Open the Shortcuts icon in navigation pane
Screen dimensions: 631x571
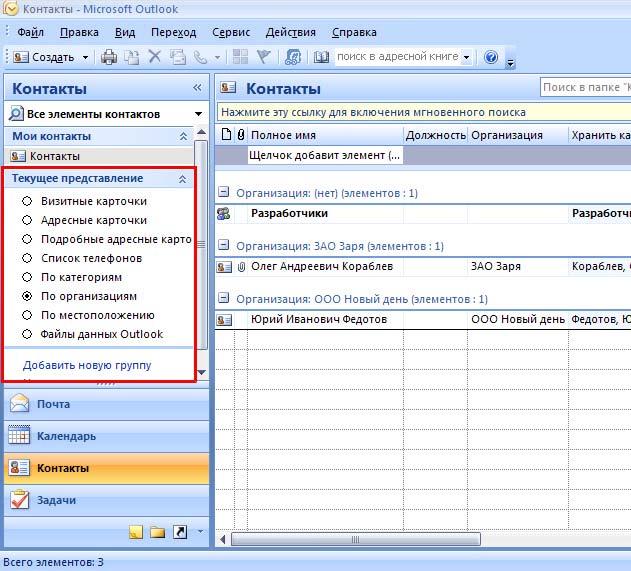click(180, 532)
